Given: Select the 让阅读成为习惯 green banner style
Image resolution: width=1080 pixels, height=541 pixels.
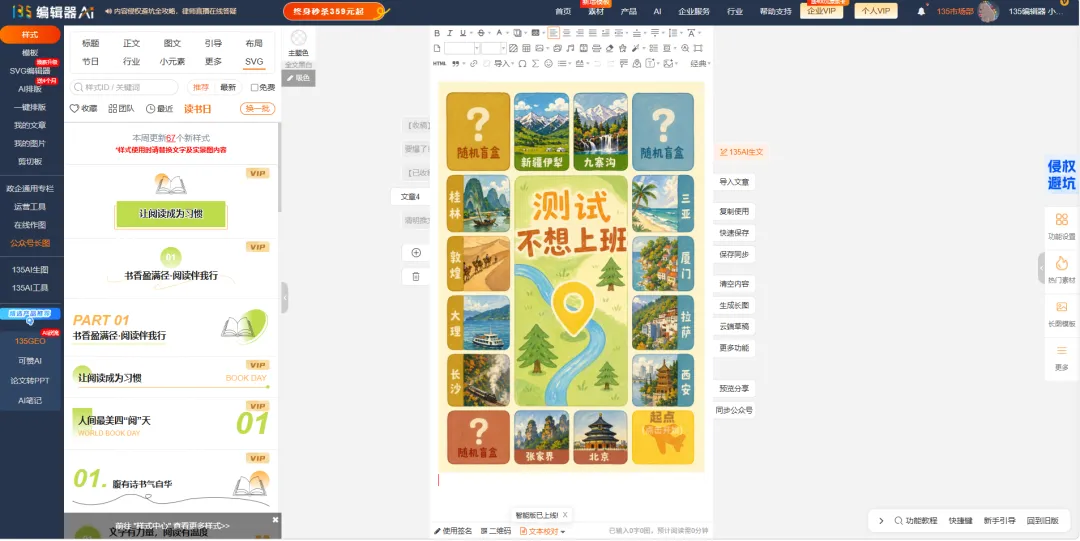Looking at the screenshot, I should (172, 214).
